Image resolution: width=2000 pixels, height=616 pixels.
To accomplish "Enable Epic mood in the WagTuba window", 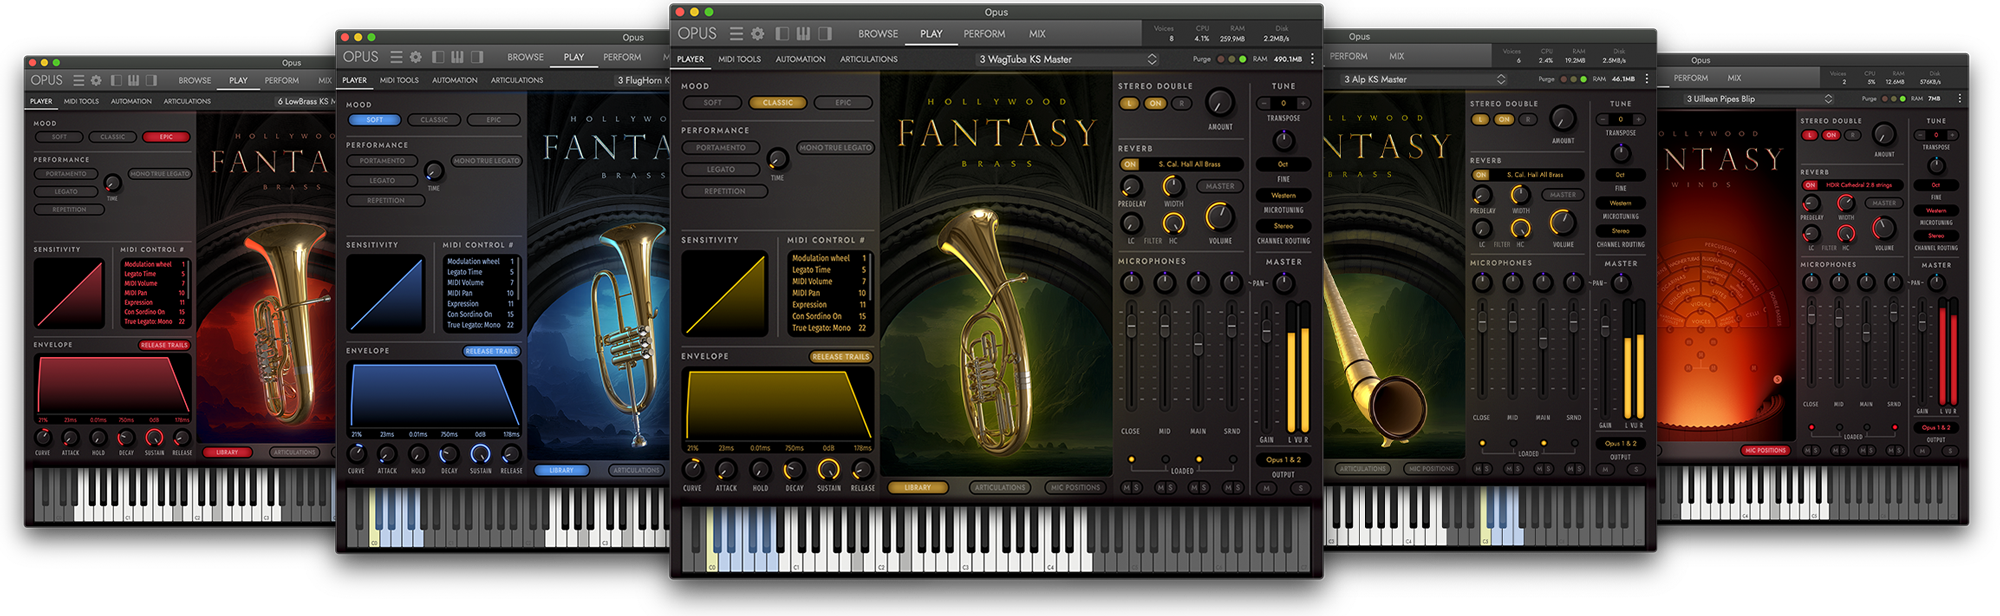I will [843, 103].
